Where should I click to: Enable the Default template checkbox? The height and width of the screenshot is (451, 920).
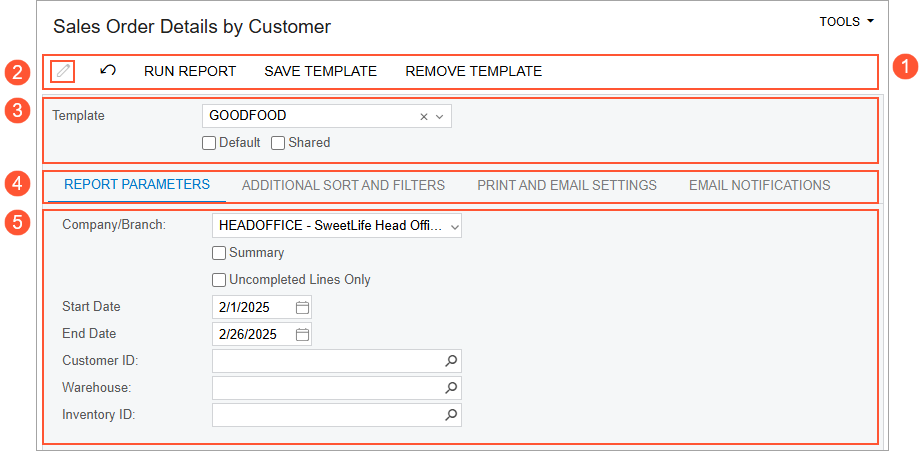click(209, 143)
